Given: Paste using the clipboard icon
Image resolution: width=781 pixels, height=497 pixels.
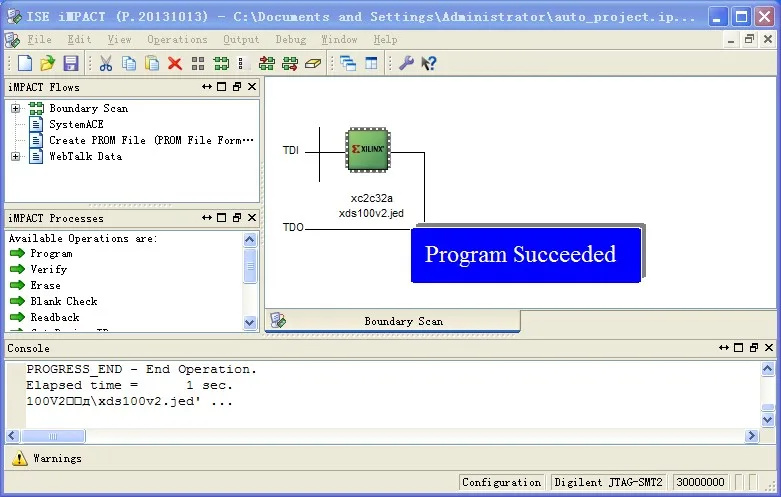Looking at the screenshot, I should pyautogui.click(x=152, y=63).
